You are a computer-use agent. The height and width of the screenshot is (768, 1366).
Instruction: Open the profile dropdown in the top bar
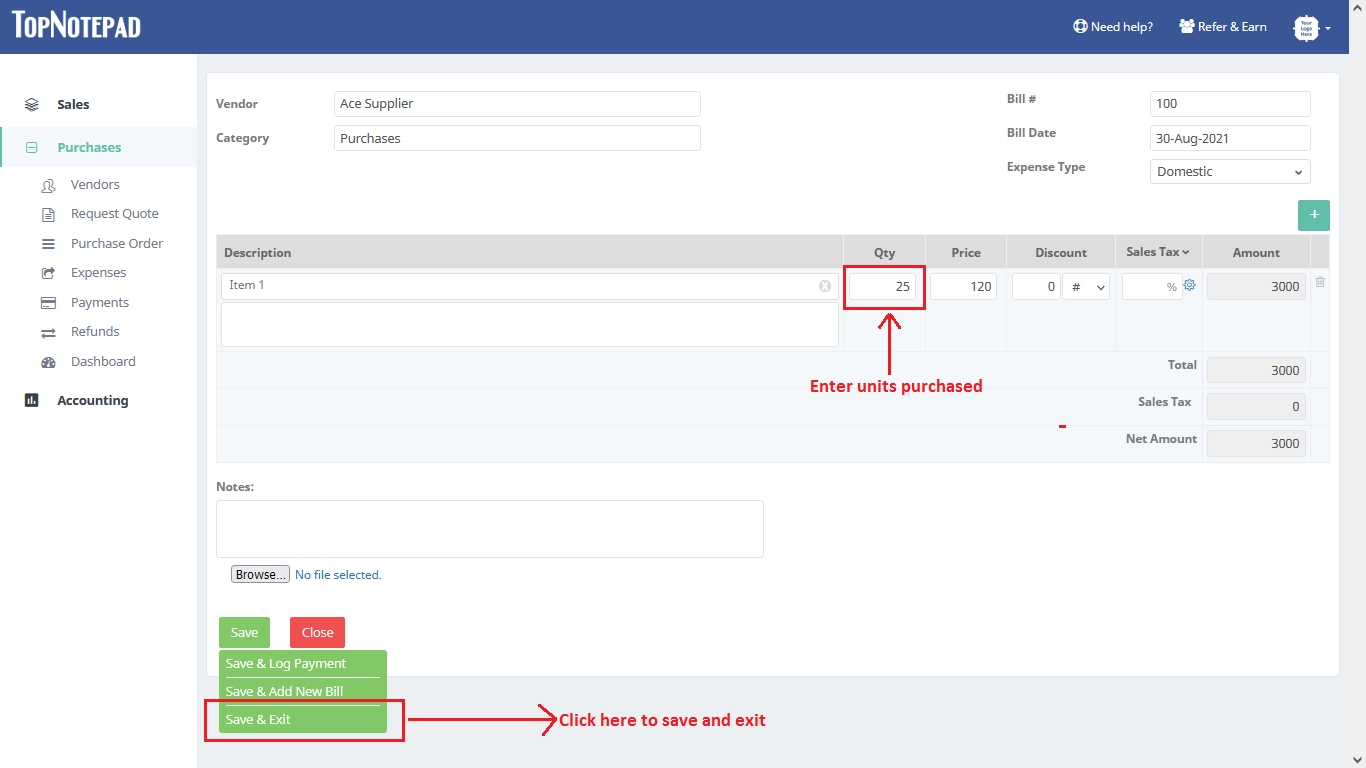[1312, 27]
